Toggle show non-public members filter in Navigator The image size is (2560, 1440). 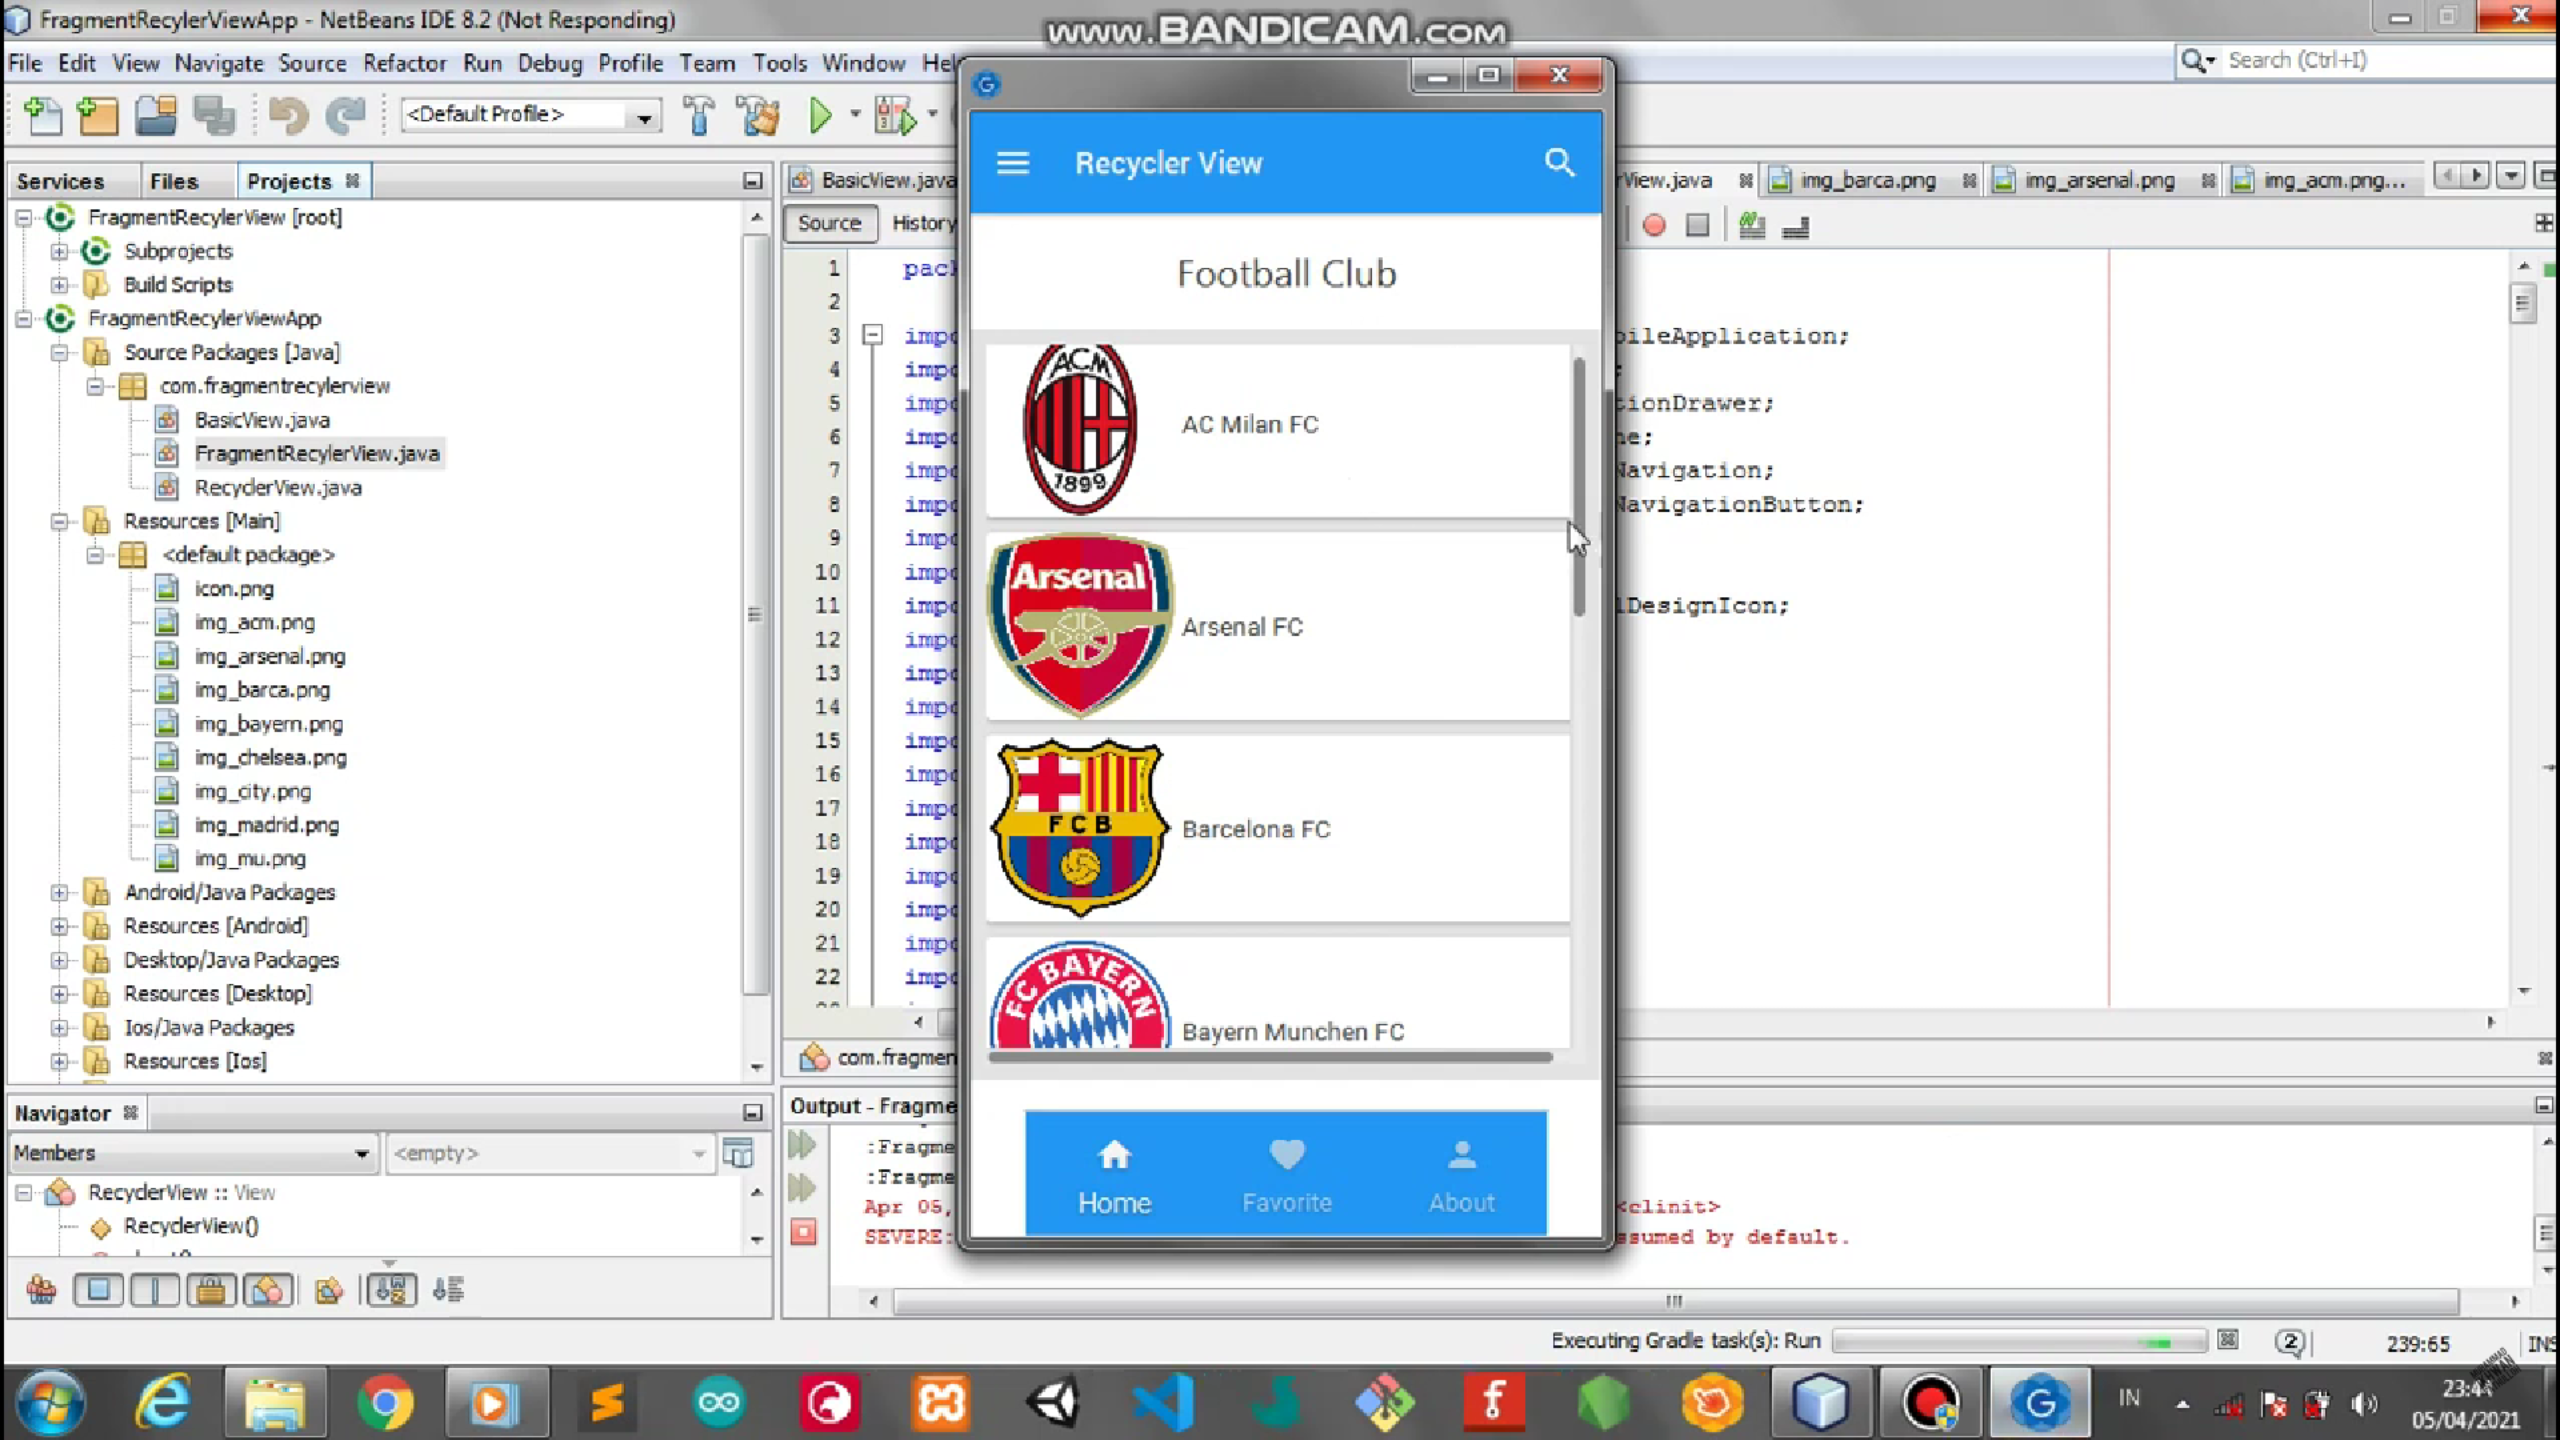point(211,1290)
